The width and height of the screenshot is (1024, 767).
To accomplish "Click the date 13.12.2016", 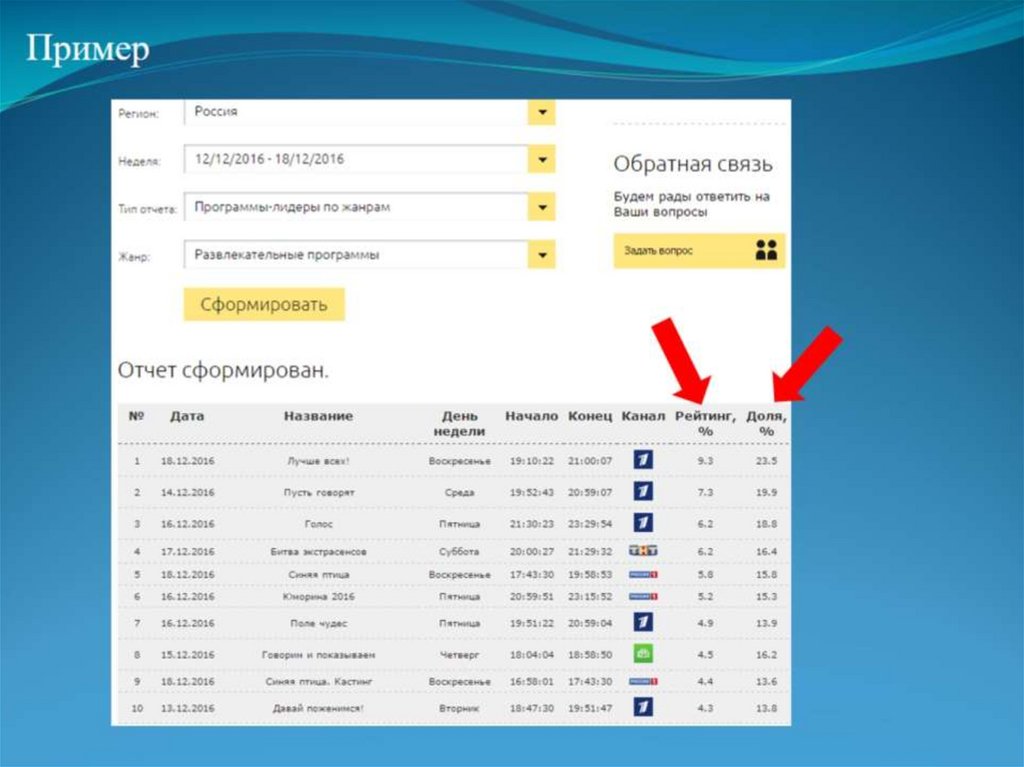I will pos(187,708).
